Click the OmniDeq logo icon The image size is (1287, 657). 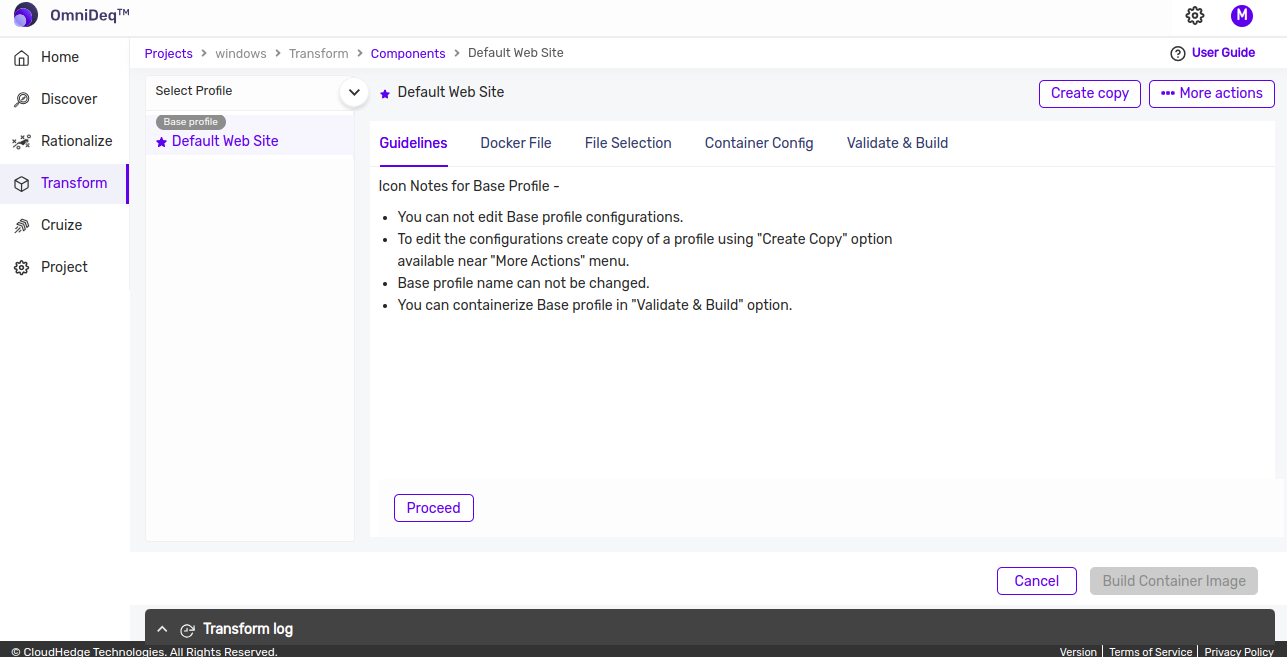pos(26,15)
